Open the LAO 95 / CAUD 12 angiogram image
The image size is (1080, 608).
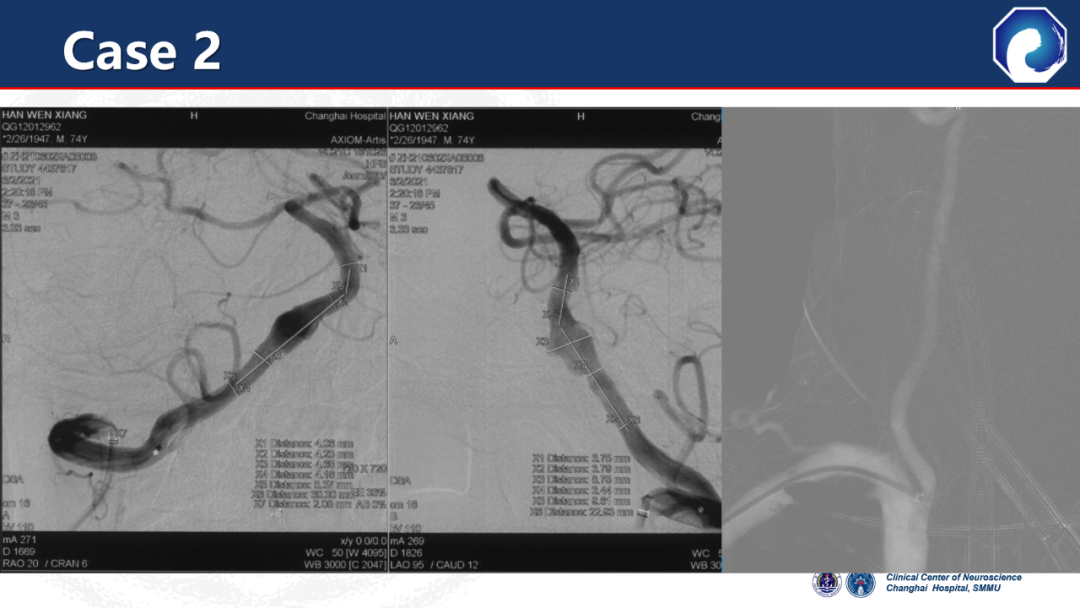coord(554,339)
